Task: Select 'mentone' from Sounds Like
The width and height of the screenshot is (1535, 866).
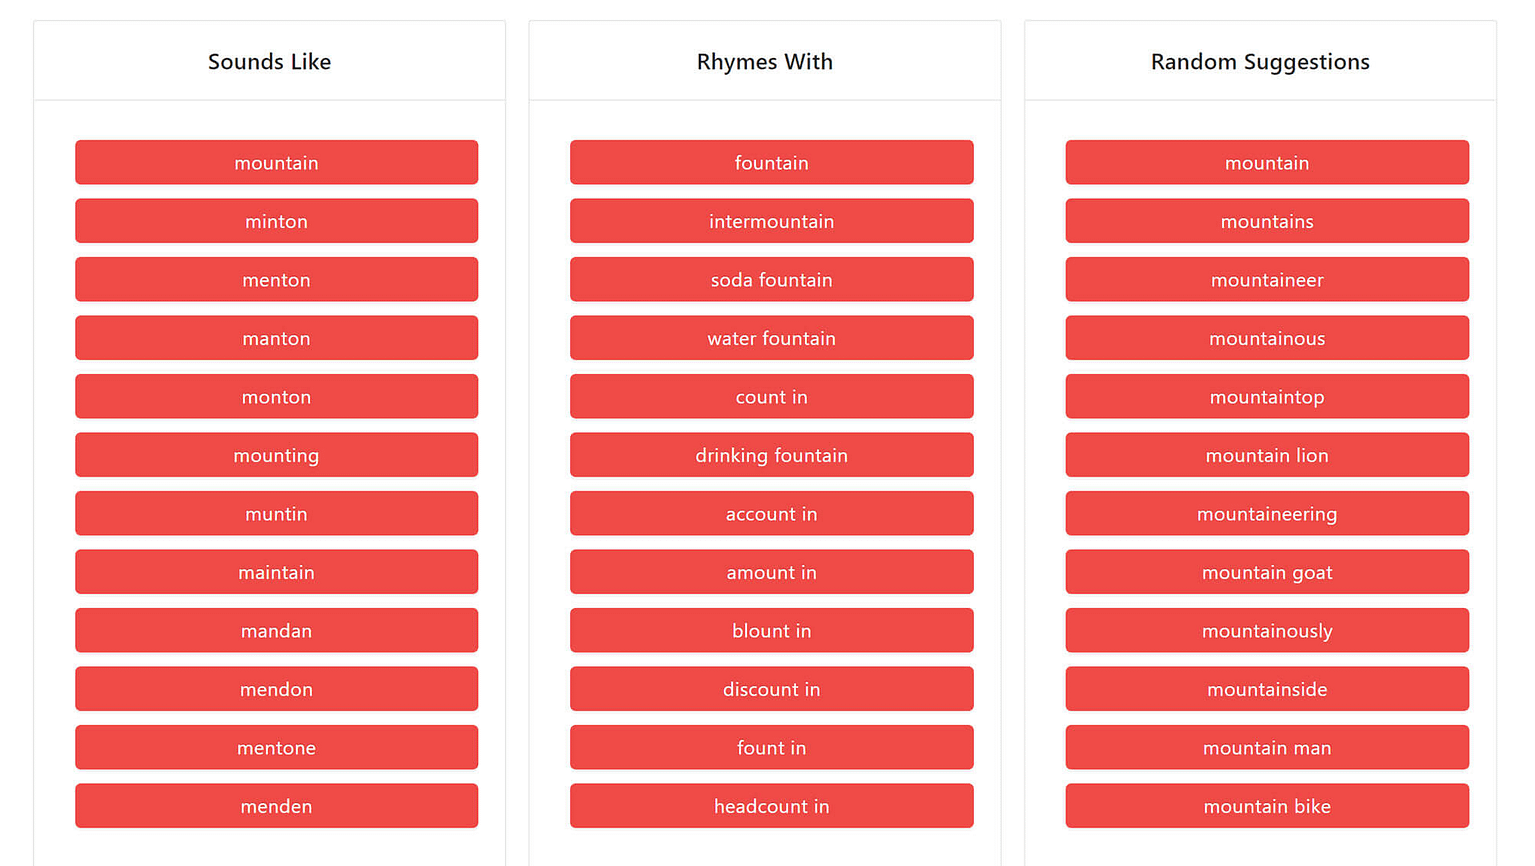Action: coord(276,748)
